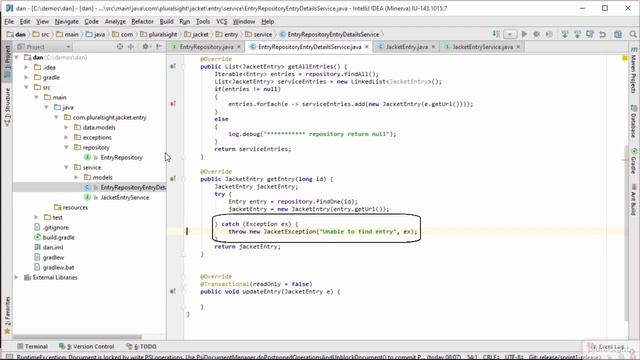Open the Analyze menu
Image resolution: width=640 pixels, height=360 pixels.
115,21
